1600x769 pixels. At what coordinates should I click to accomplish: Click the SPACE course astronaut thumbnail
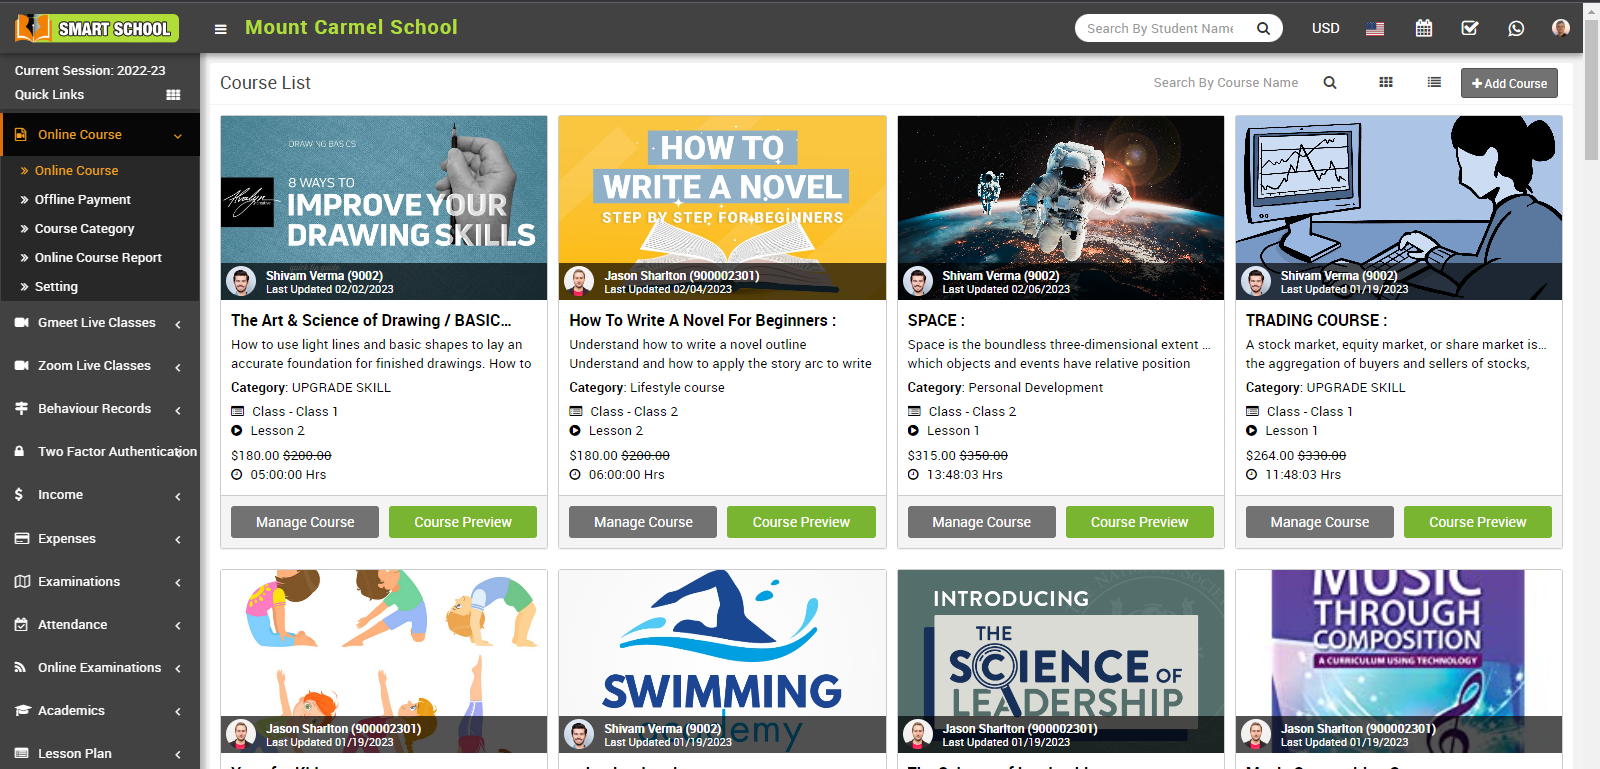[1060, 190]
